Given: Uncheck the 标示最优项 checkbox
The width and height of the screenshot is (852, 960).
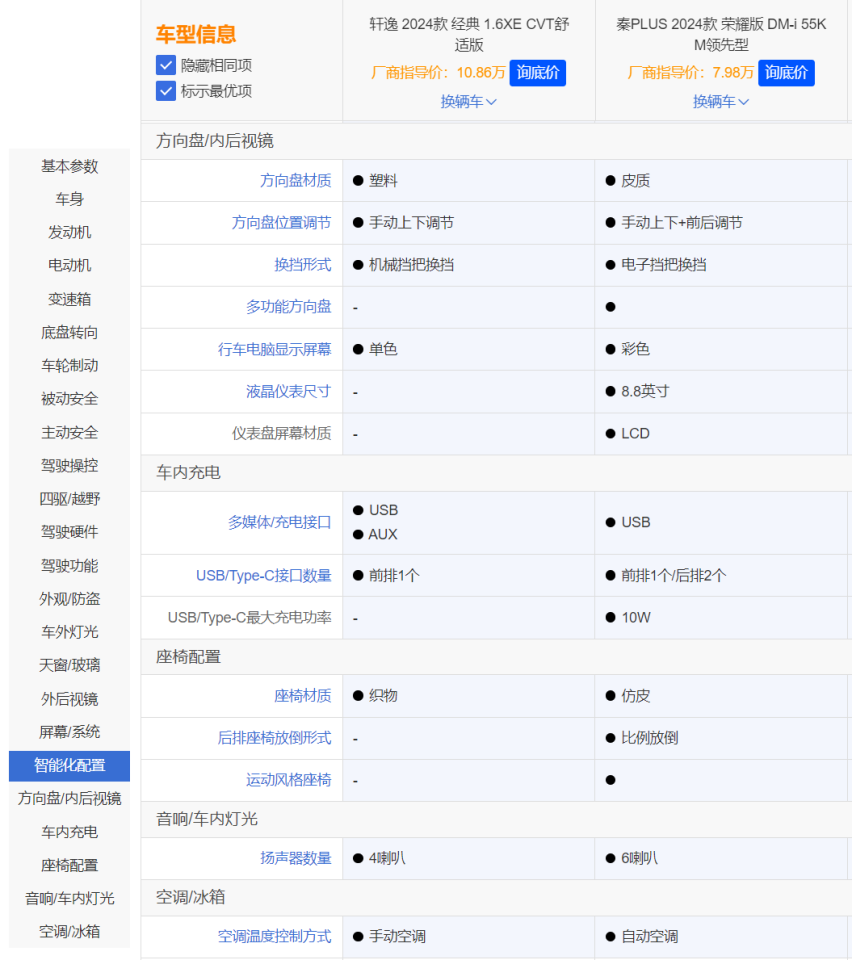Looking at the screenshot, I should tap(166, 91).
